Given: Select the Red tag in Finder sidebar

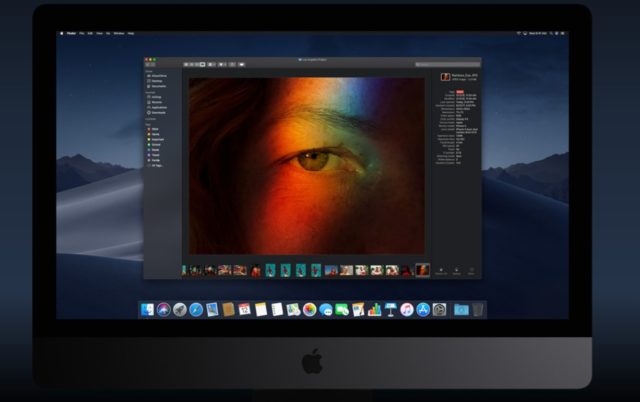Looking at the screenshot, I should [157, 128].
